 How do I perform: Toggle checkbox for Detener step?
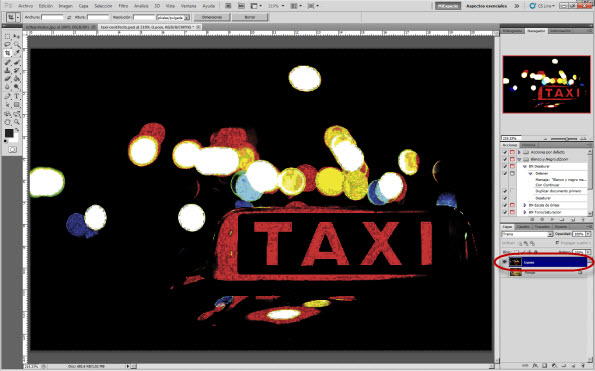[x=505, y=173]
